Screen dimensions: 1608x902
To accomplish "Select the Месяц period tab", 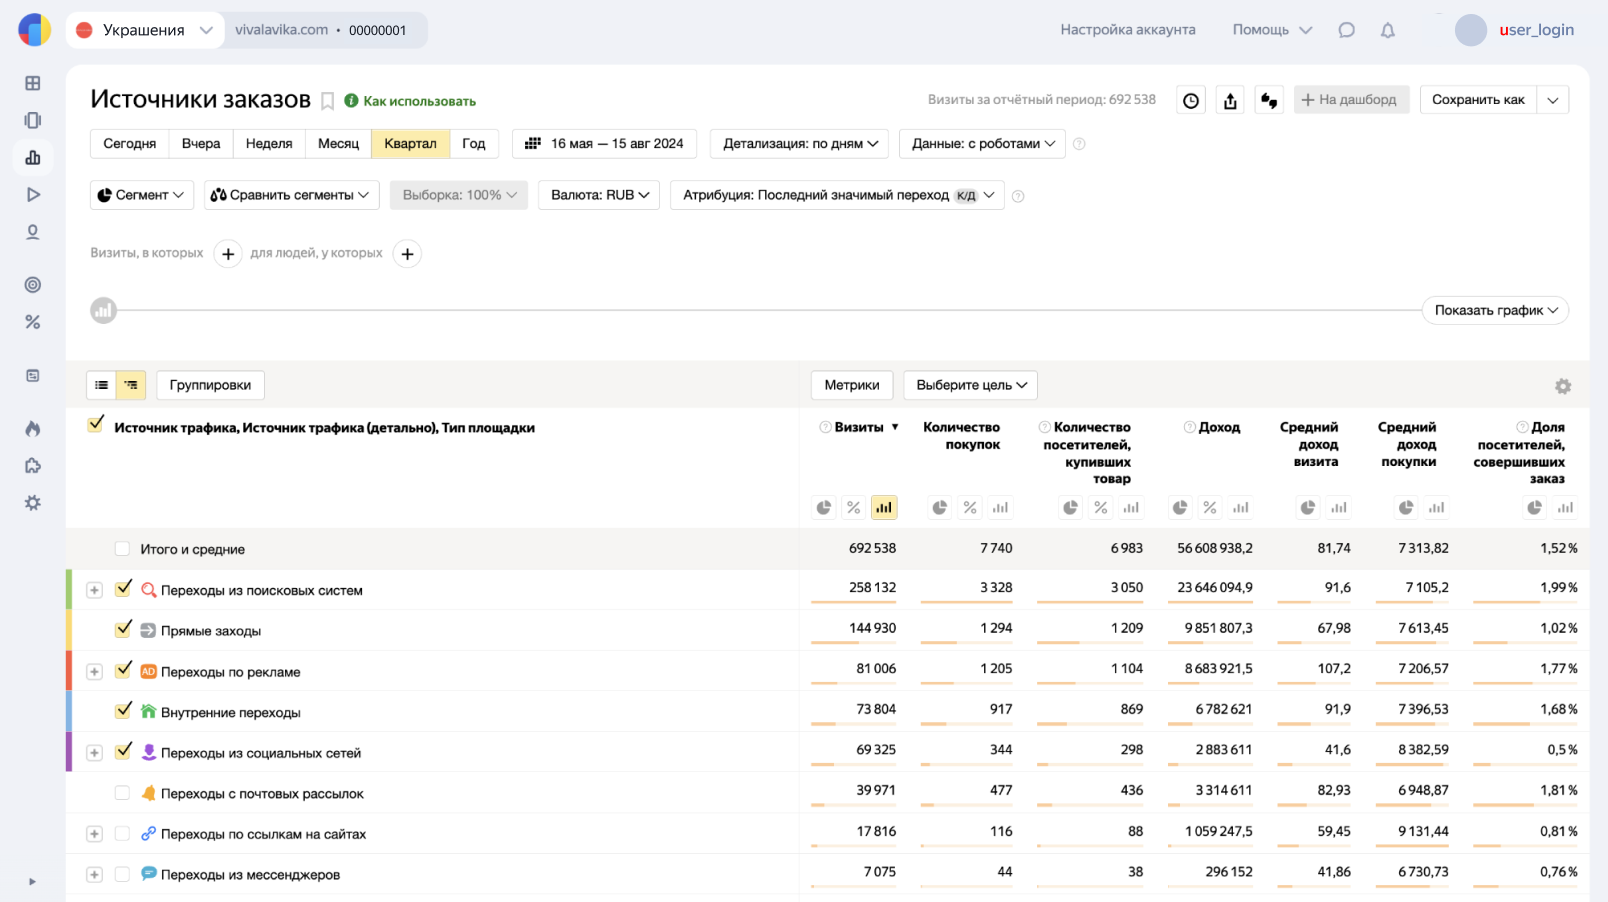I will point(338,144).
